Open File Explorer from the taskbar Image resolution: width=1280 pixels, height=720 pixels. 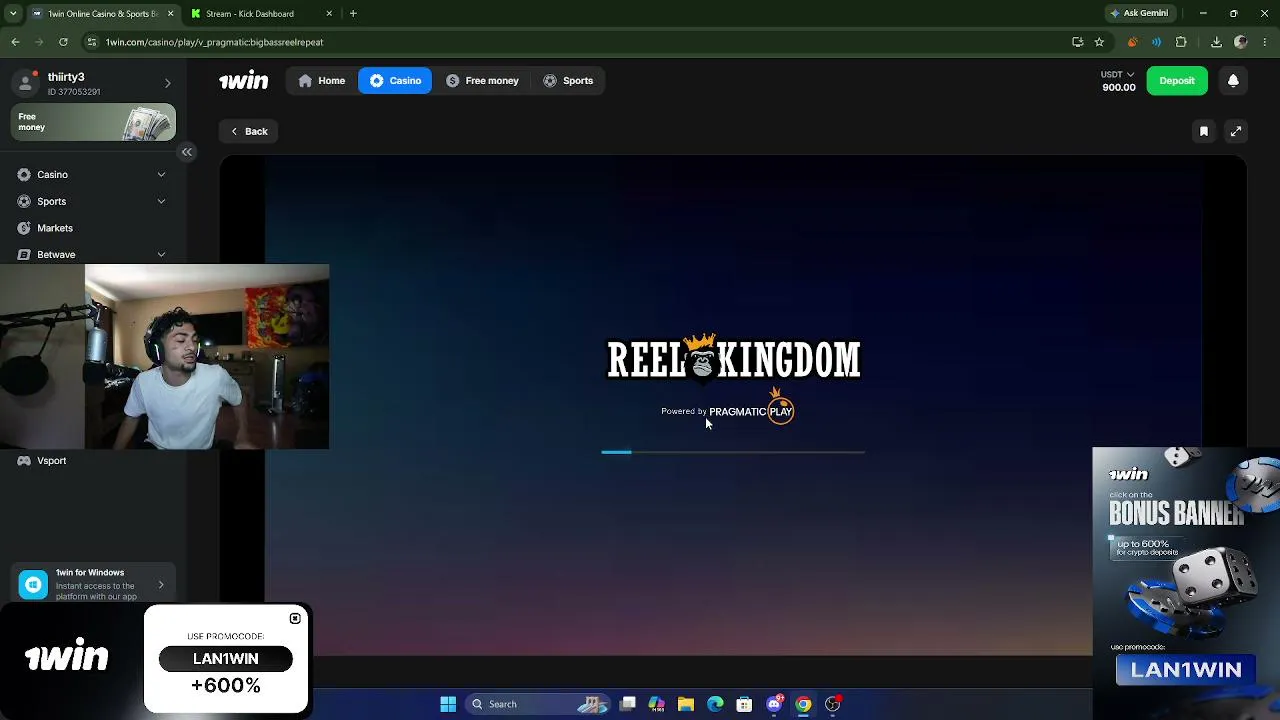point(686,704)
